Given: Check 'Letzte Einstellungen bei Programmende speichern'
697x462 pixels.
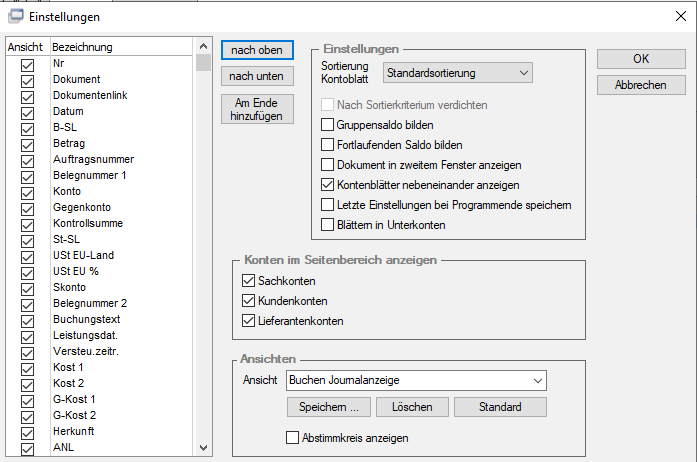Looking at the screenshot, I should 328,205.
